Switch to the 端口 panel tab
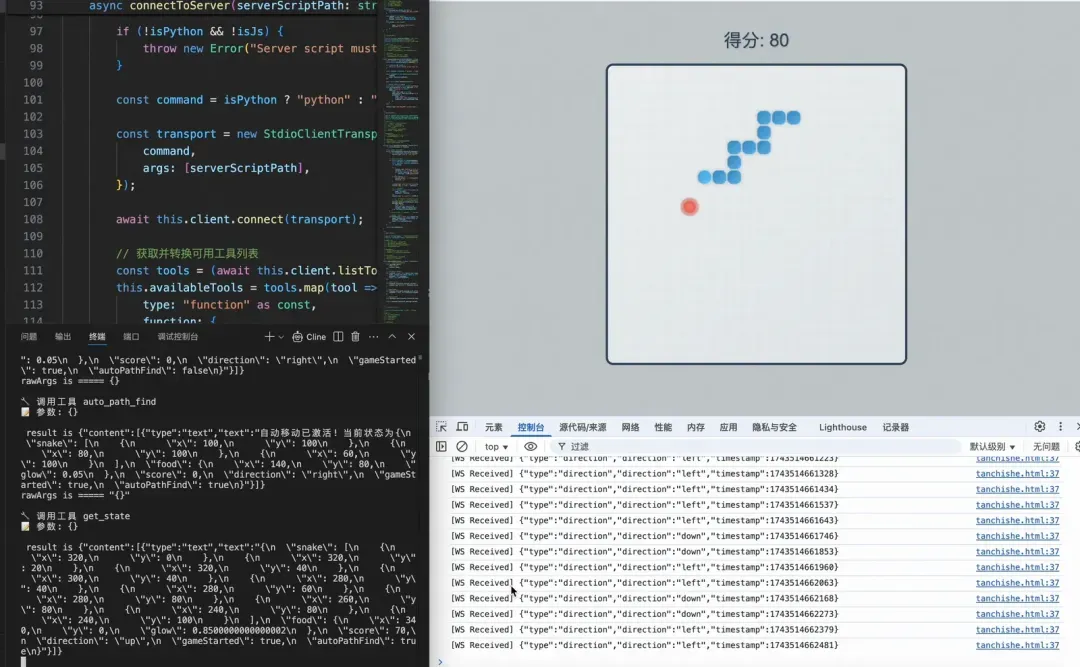1080x667 pixels. coord(131,337)
